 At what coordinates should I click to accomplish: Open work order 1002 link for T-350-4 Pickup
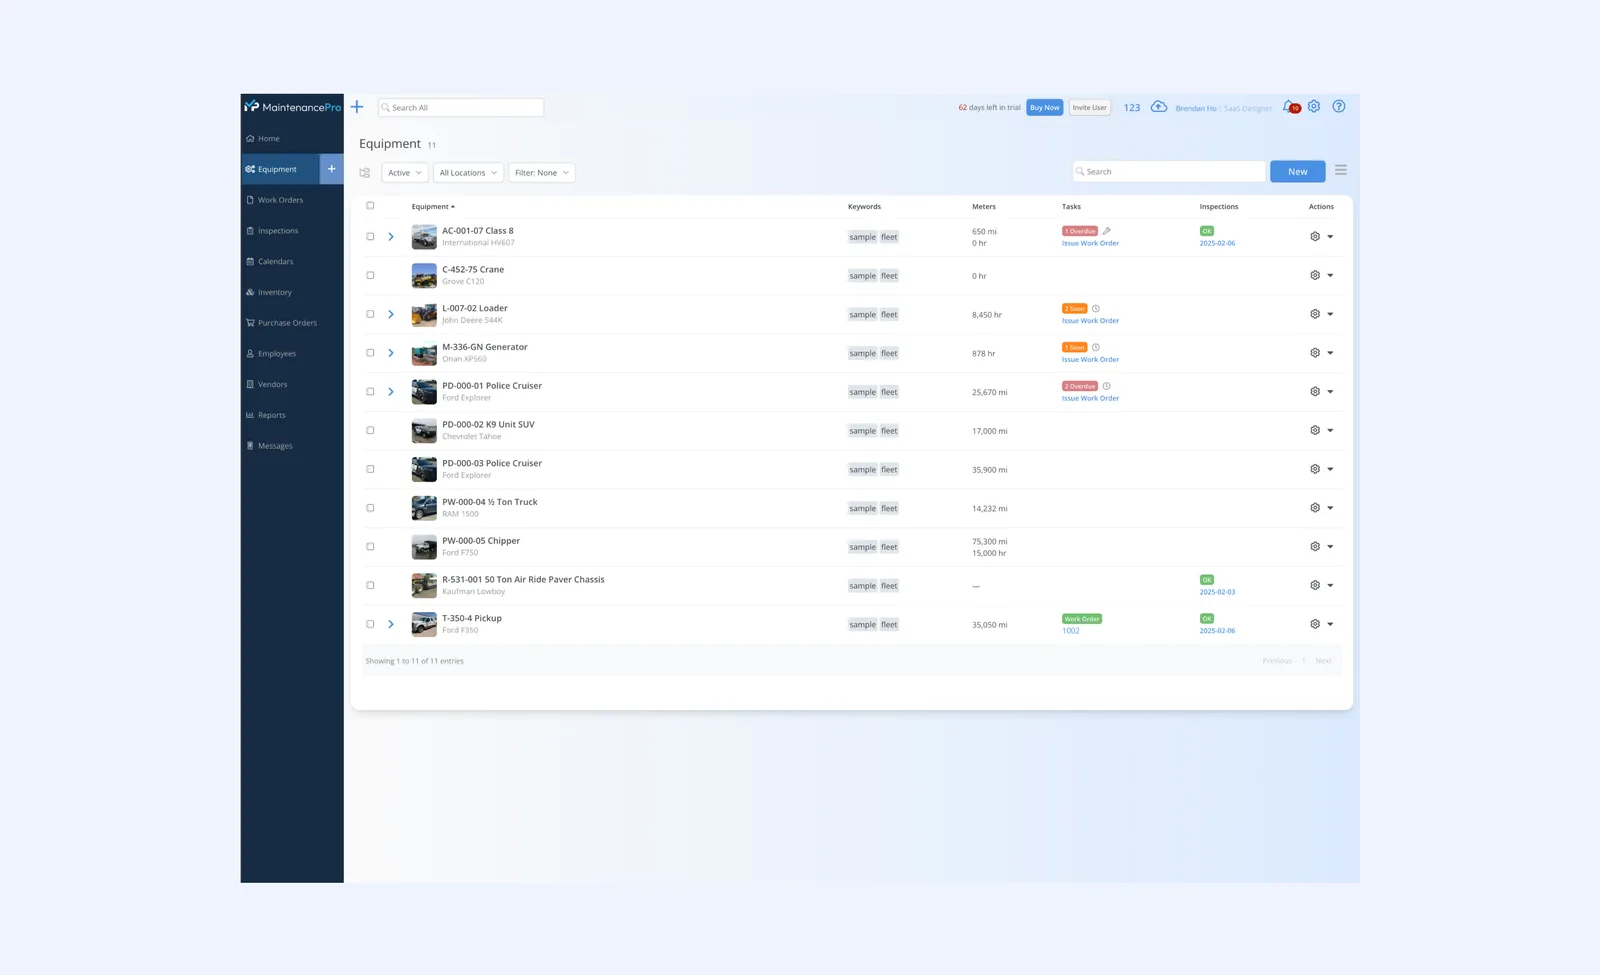coord(1071,631)
